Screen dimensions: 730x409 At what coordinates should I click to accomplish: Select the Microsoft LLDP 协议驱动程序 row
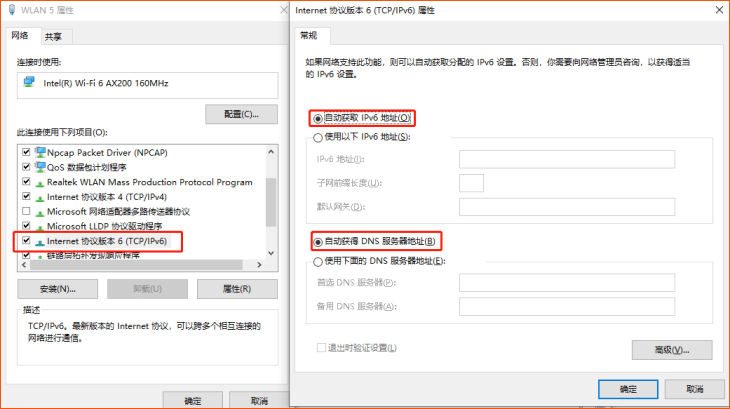coord(104,226)
